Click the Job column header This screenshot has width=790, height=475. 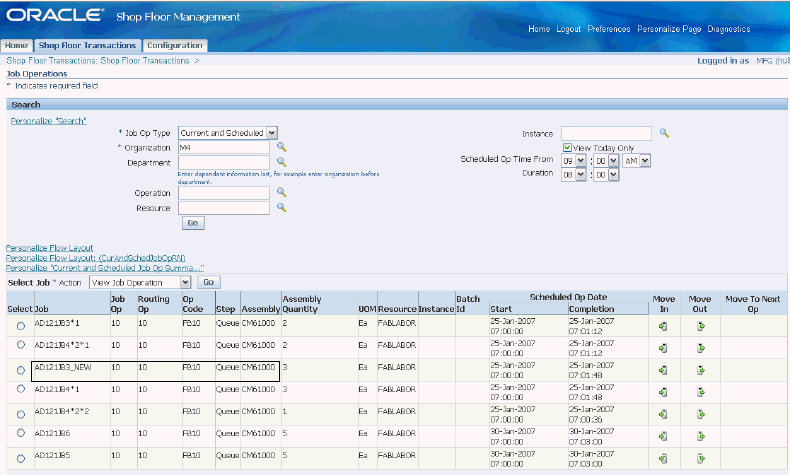(41, 309)
